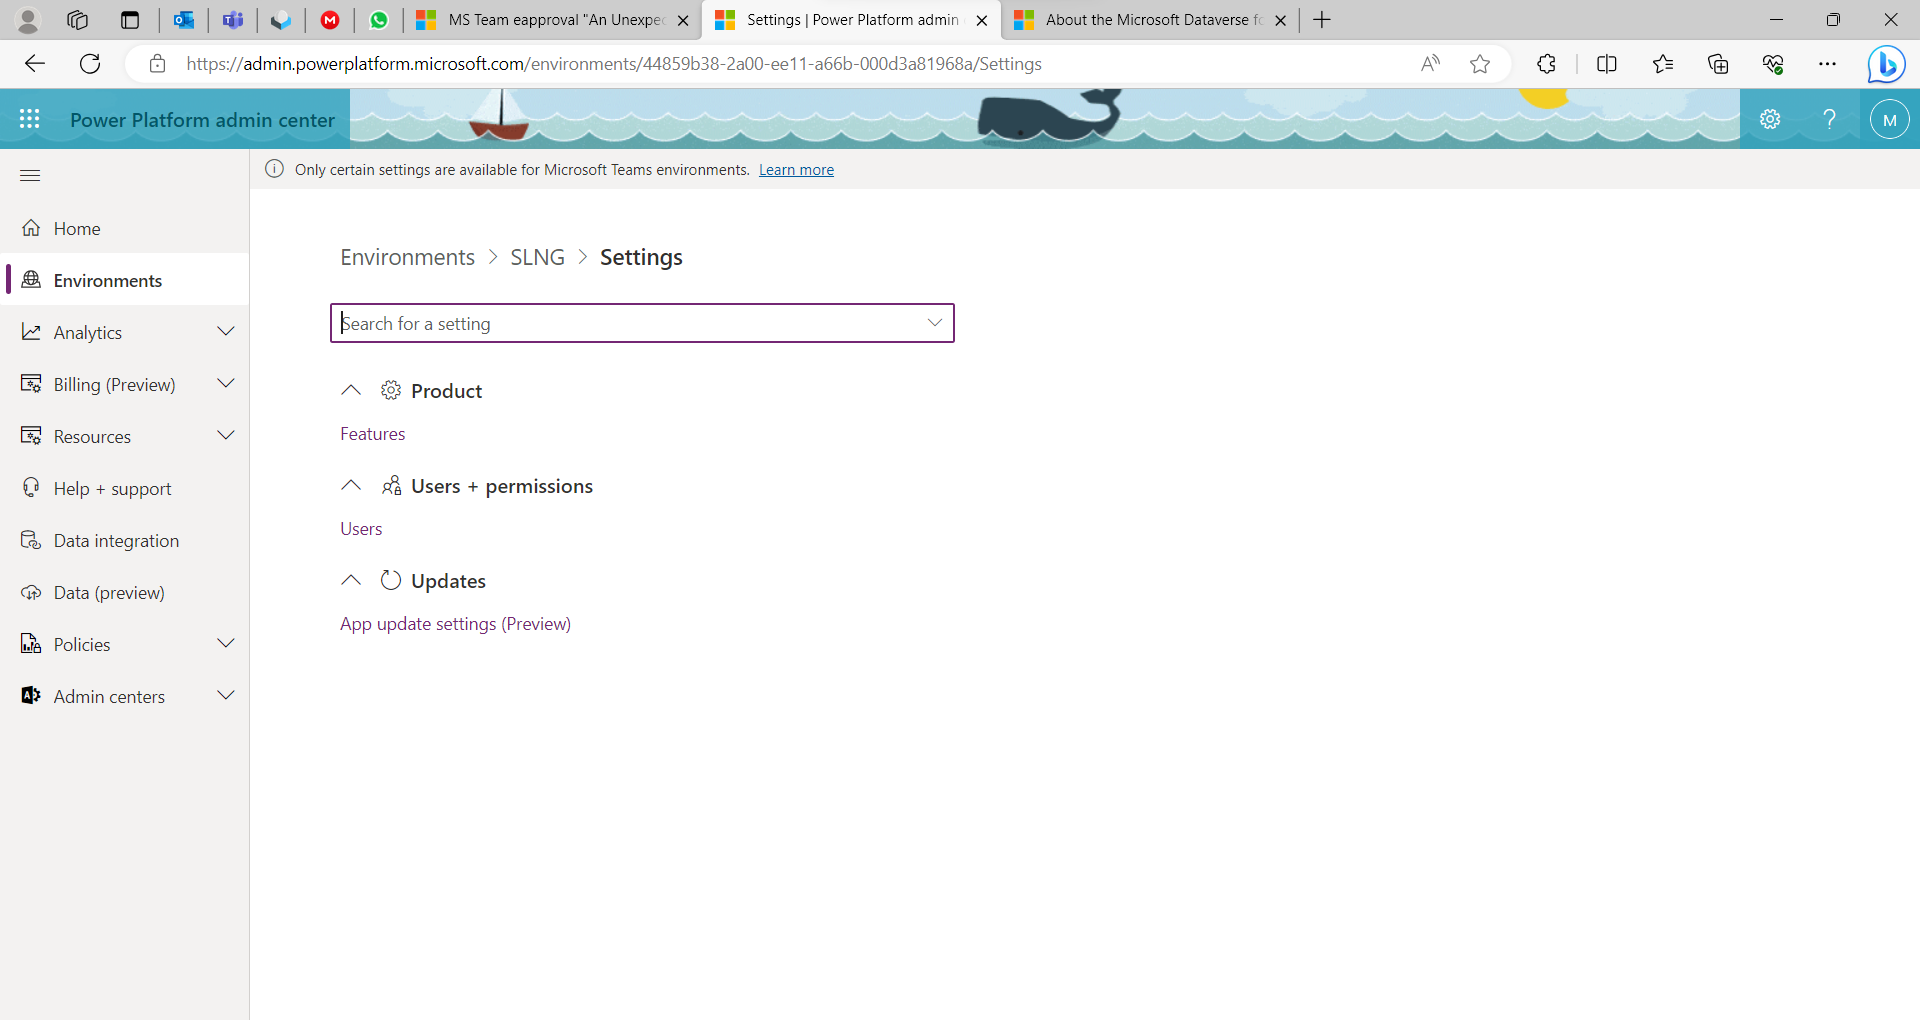1920x1020 pixels.
Task: Collapse the Updates section
Action: click(x=351, y=580)
